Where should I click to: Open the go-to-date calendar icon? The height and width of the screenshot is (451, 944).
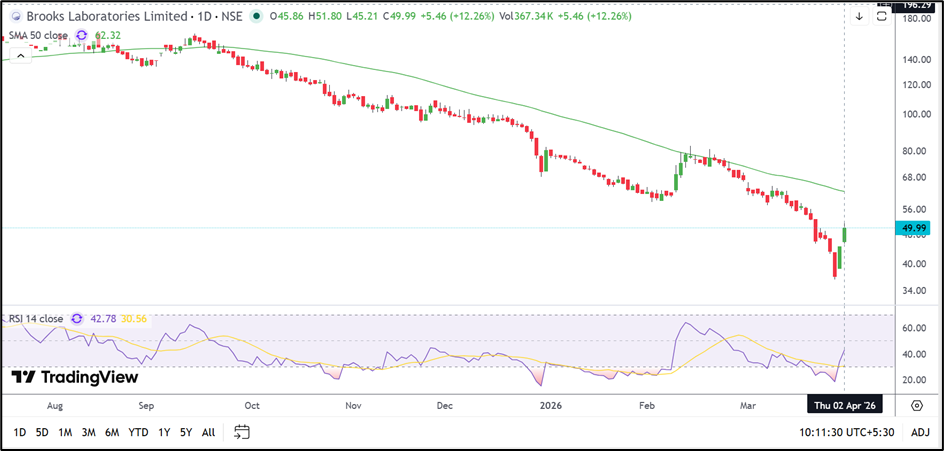pos(241,432)
